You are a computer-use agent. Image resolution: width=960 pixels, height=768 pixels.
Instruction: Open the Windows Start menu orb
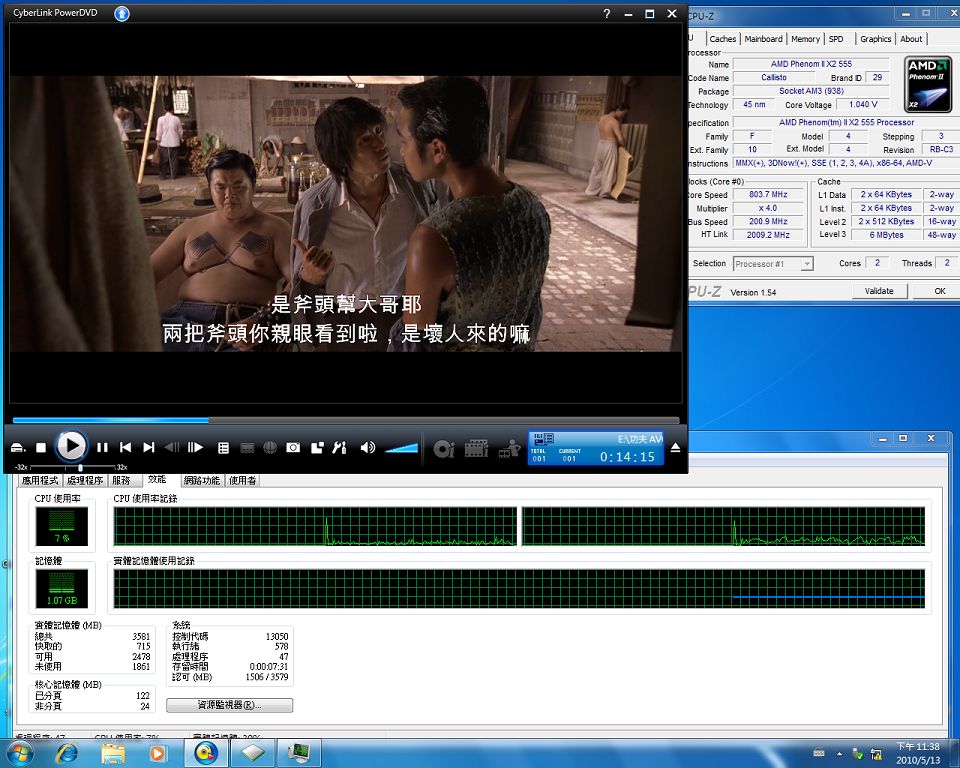point(19,752)
